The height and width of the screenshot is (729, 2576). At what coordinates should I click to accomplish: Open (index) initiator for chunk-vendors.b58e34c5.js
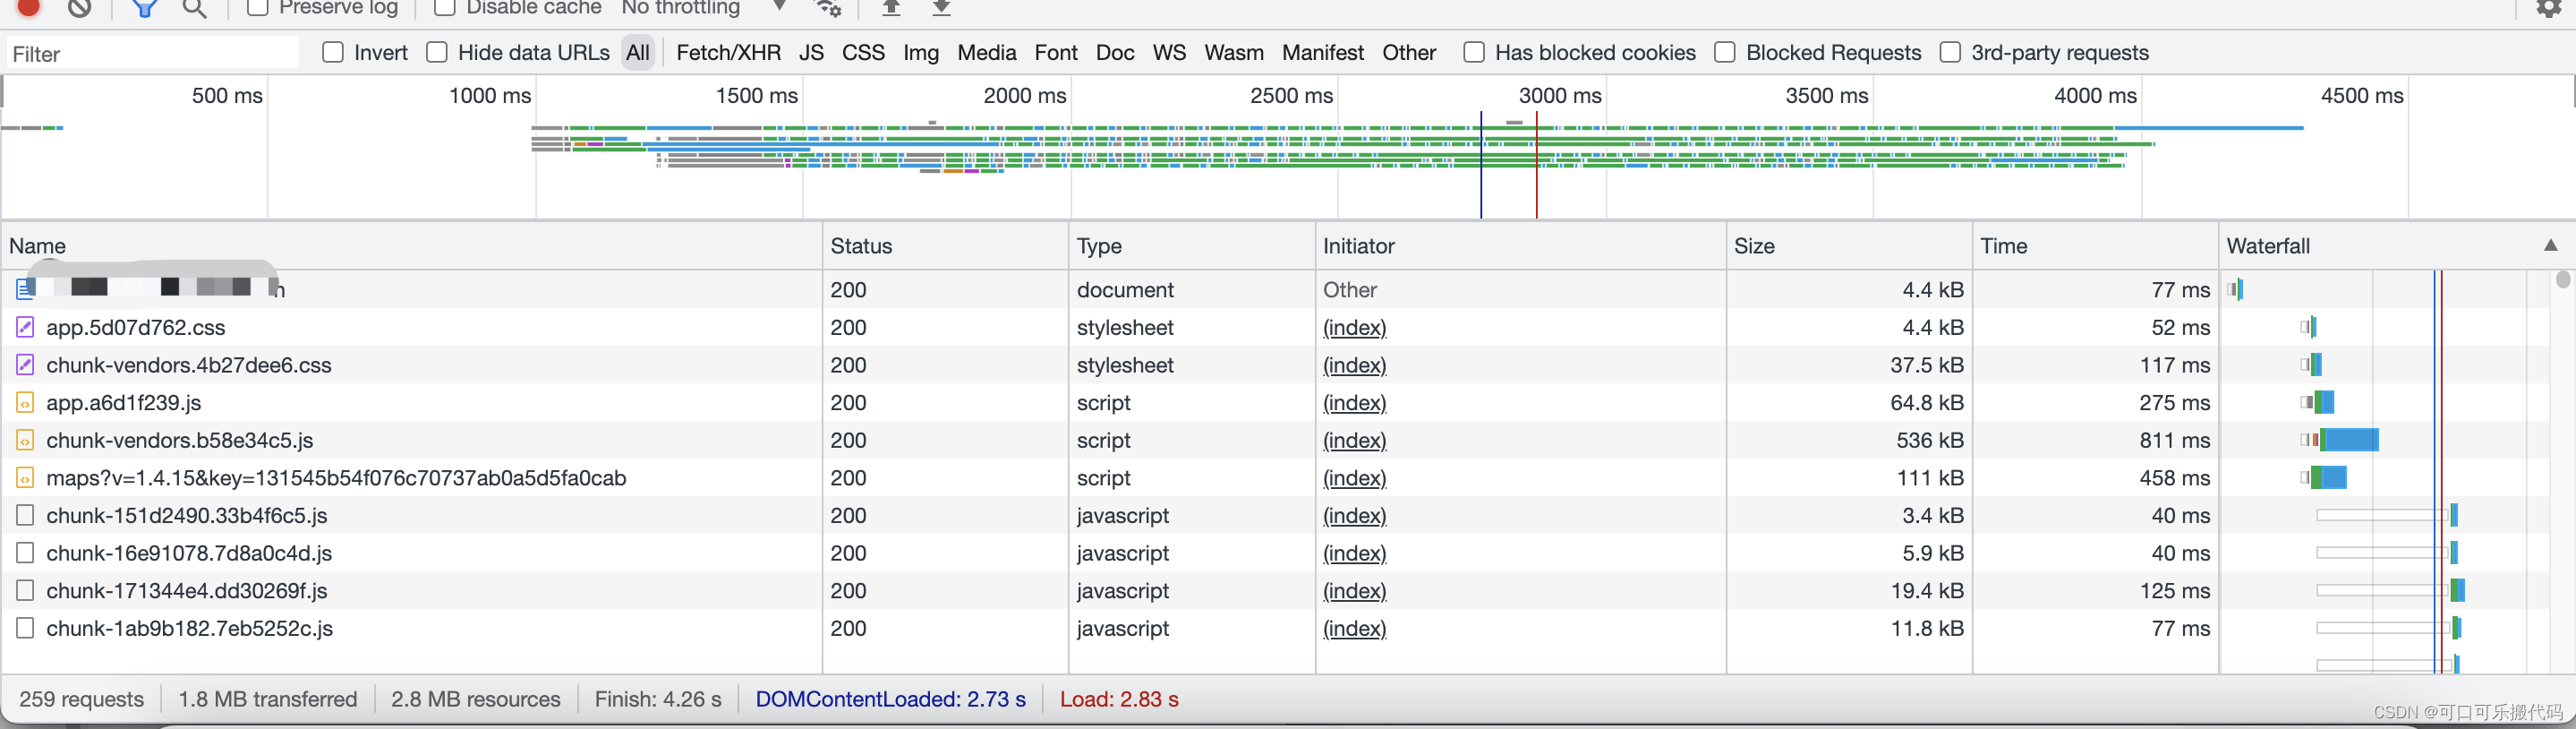pyautogui.click(x=1354, y=440)
